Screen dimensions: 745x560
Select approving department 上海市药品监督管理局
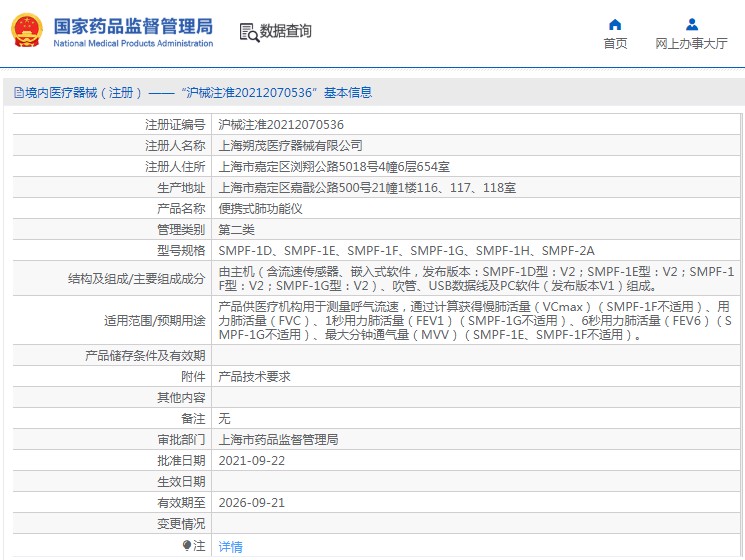click(278, 439)
